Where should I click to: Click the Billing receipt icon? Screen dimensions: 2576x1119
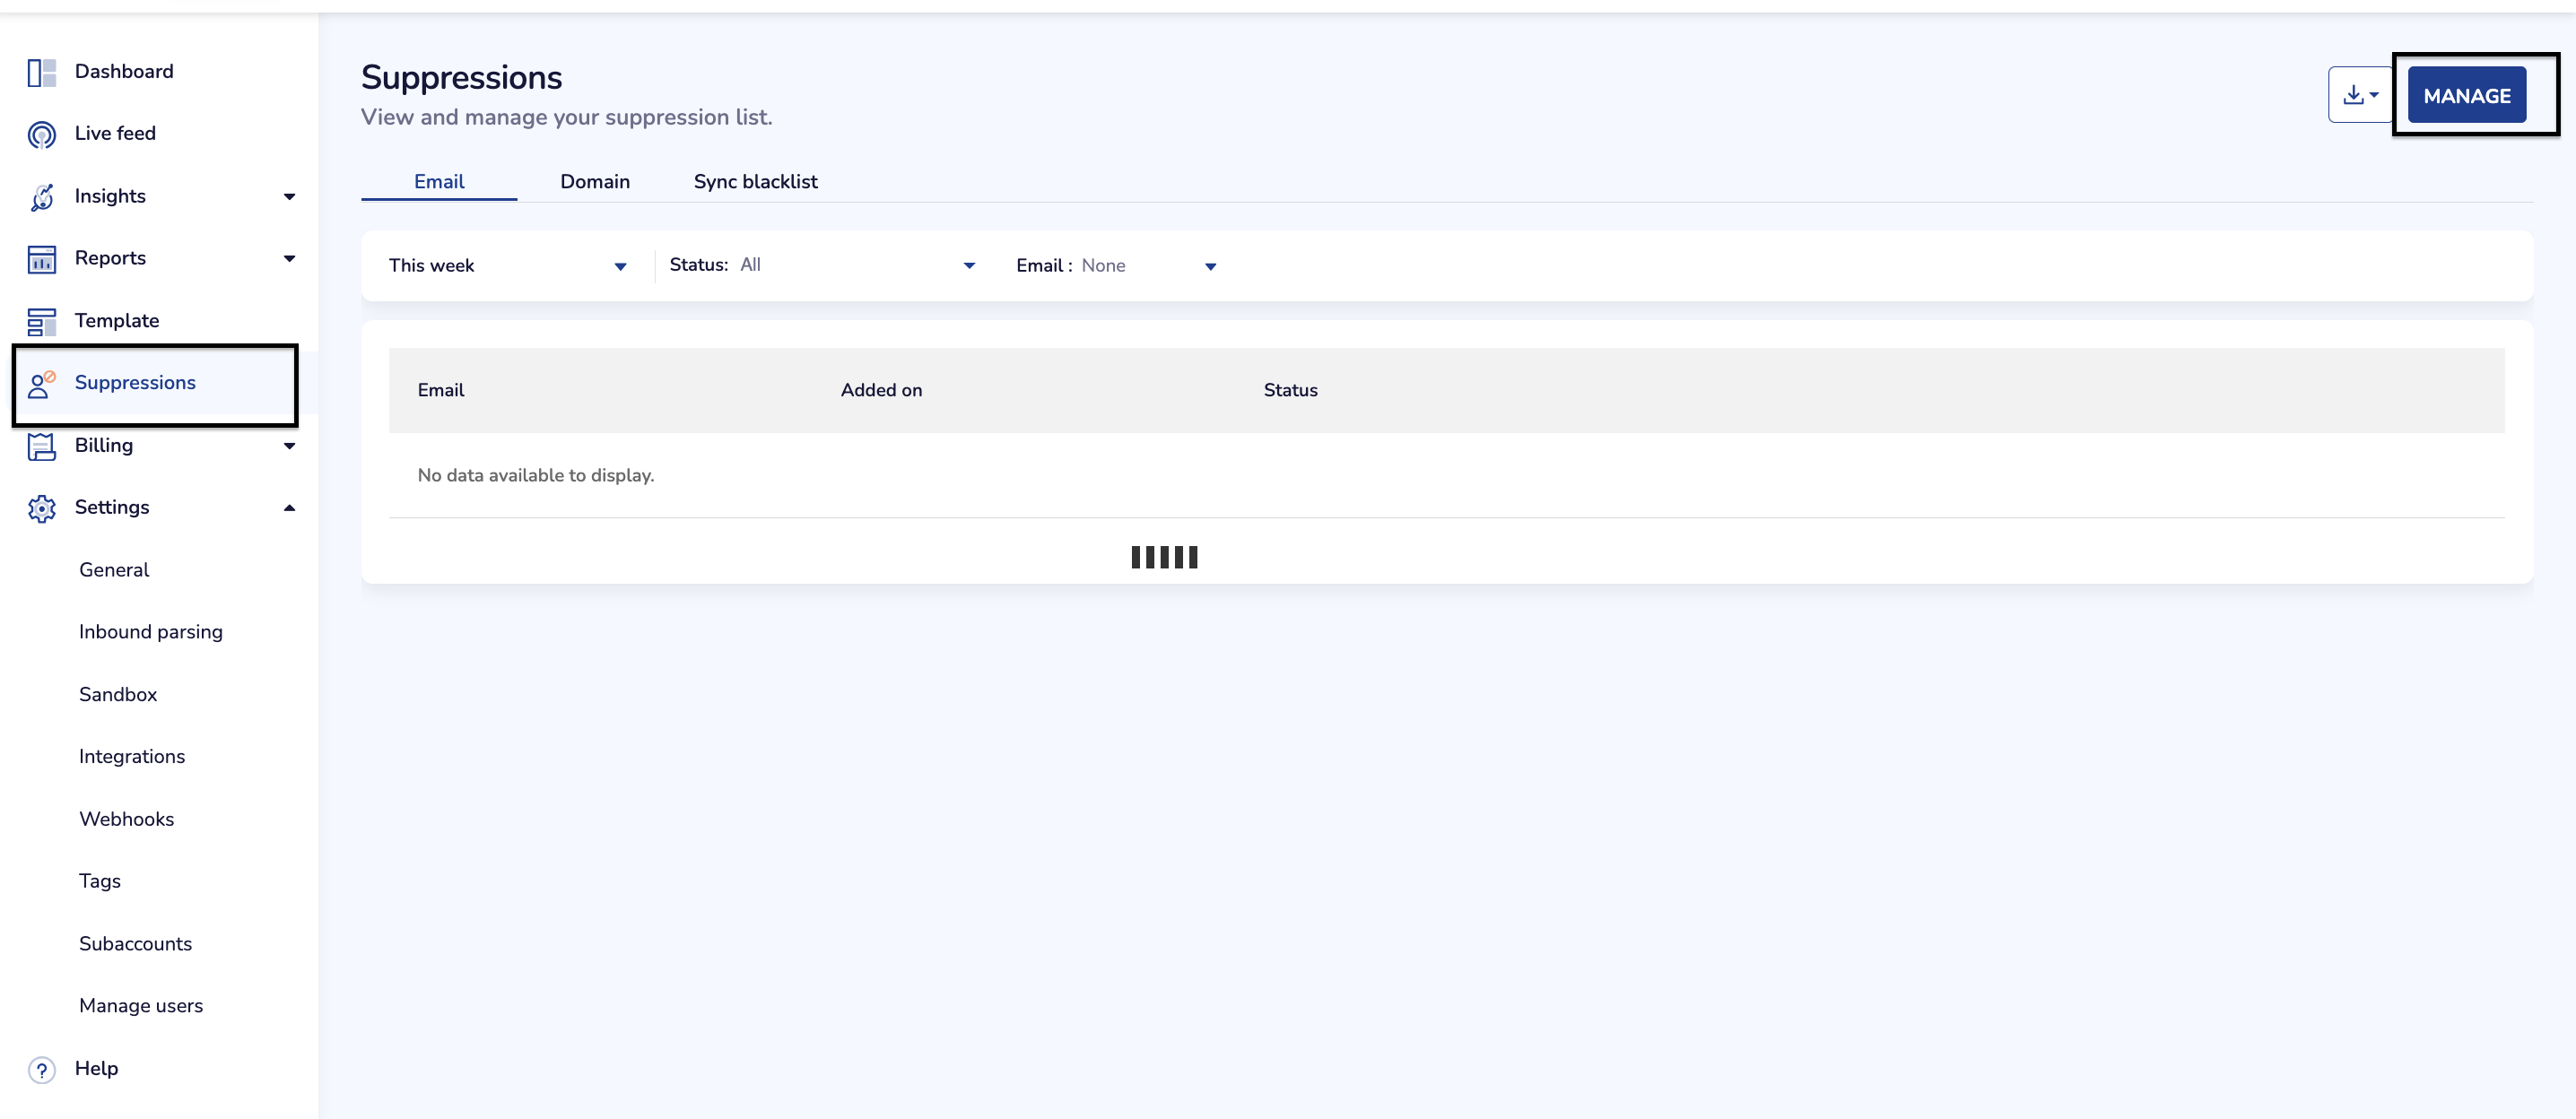[x=41, y=446]
